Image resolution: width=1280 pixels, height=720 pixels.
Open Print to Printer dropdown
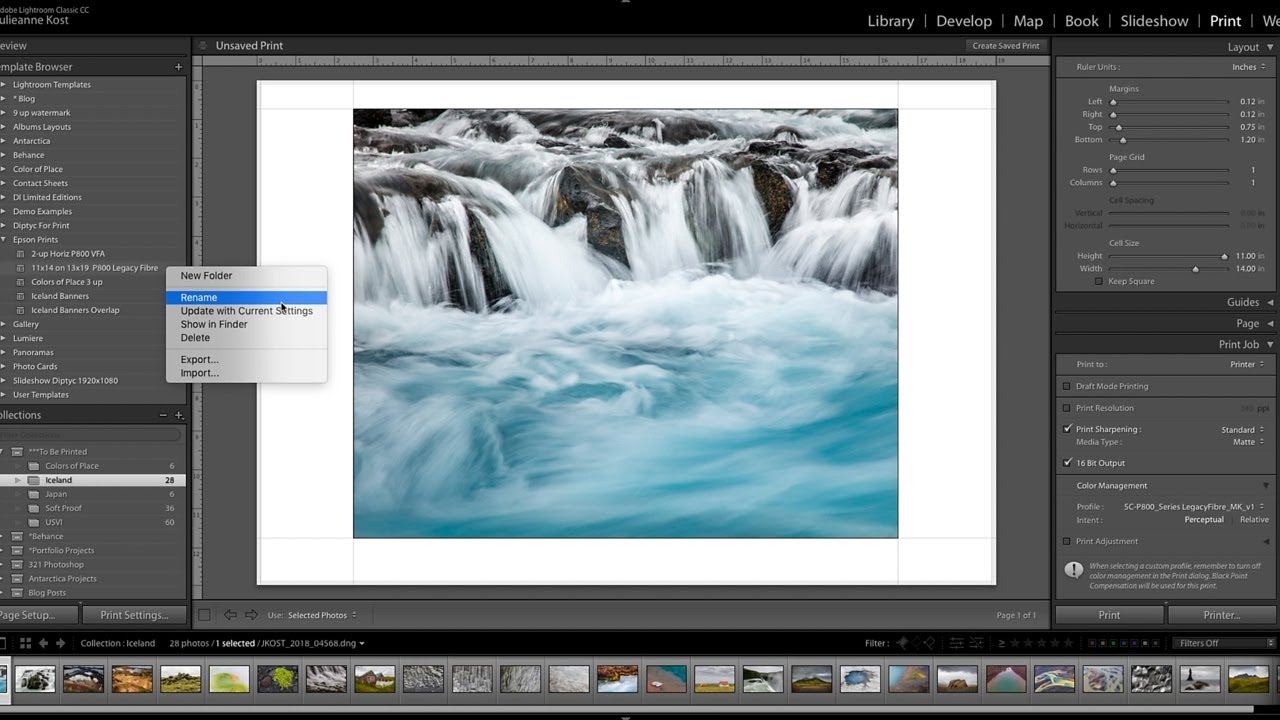point(1247,364)
